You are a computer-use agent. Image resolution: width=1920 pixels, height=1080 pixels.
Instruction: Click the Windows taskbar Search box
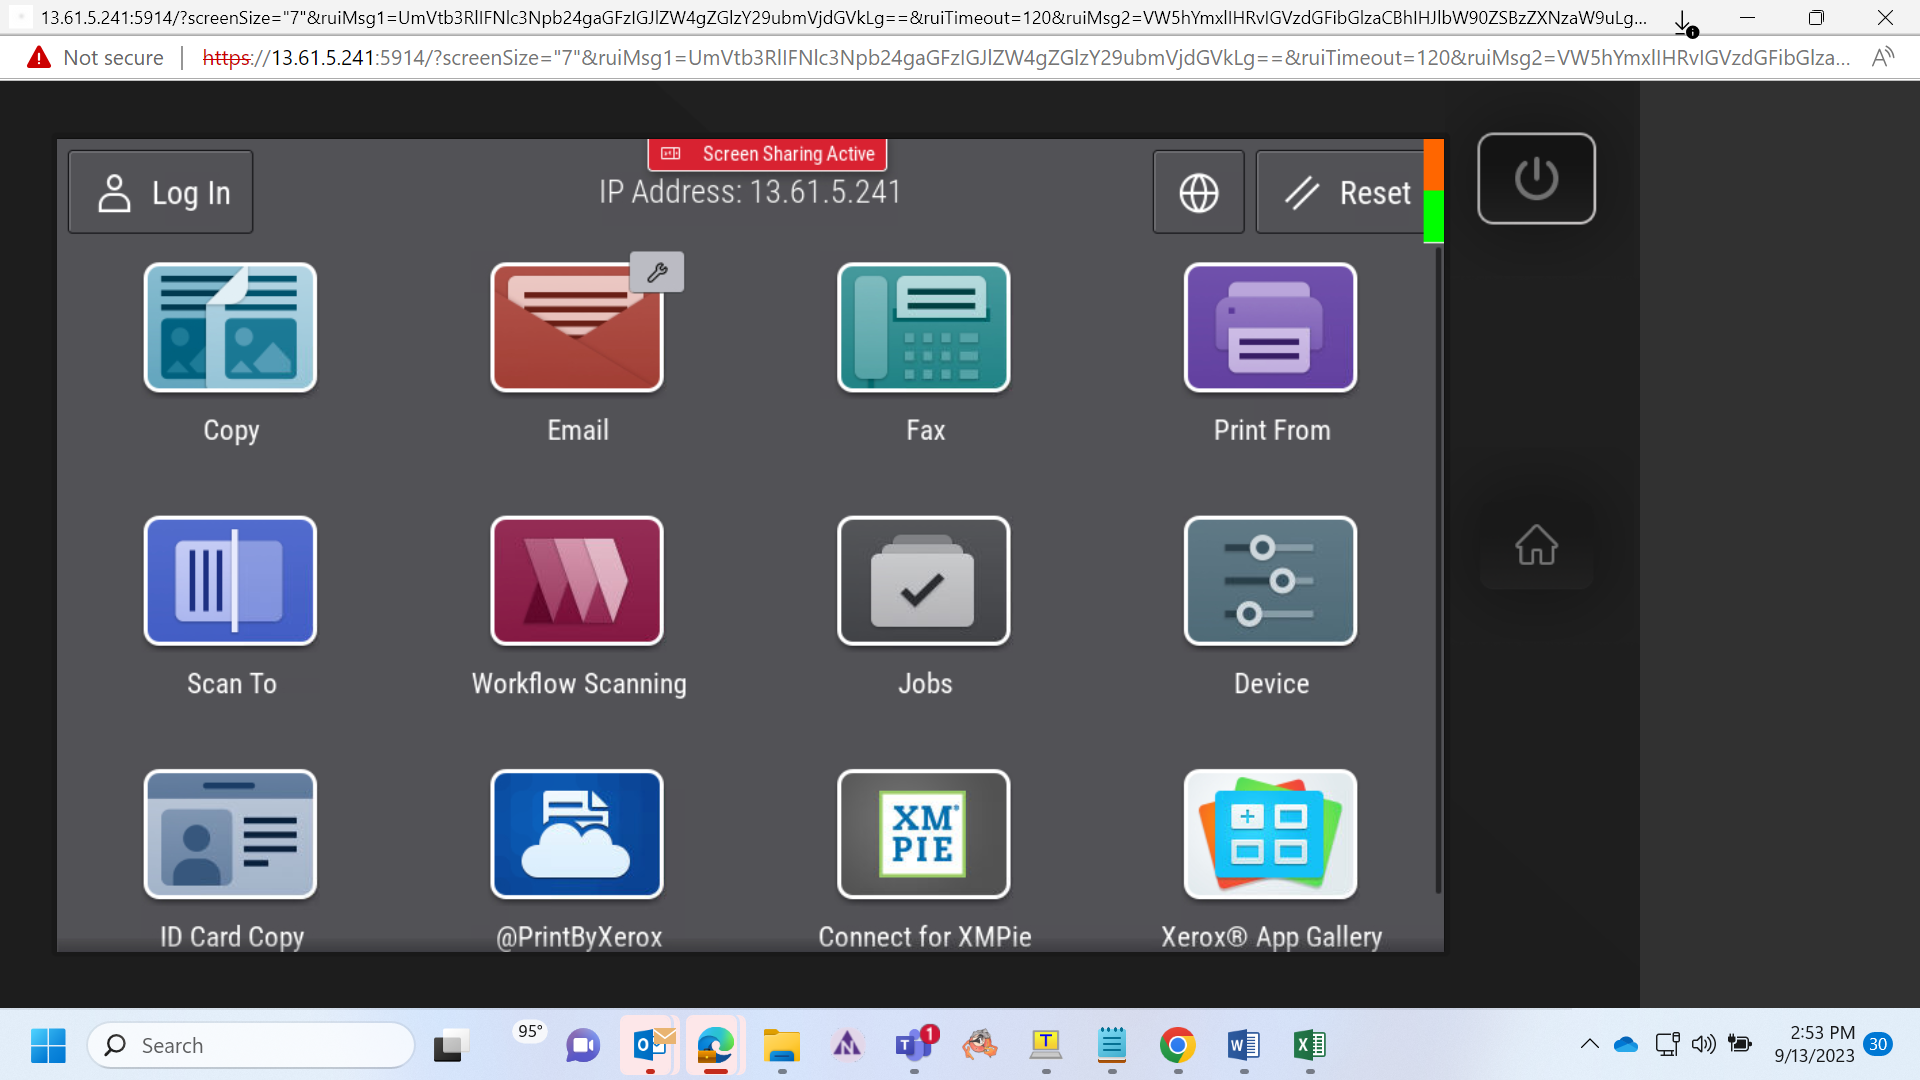251,1045
